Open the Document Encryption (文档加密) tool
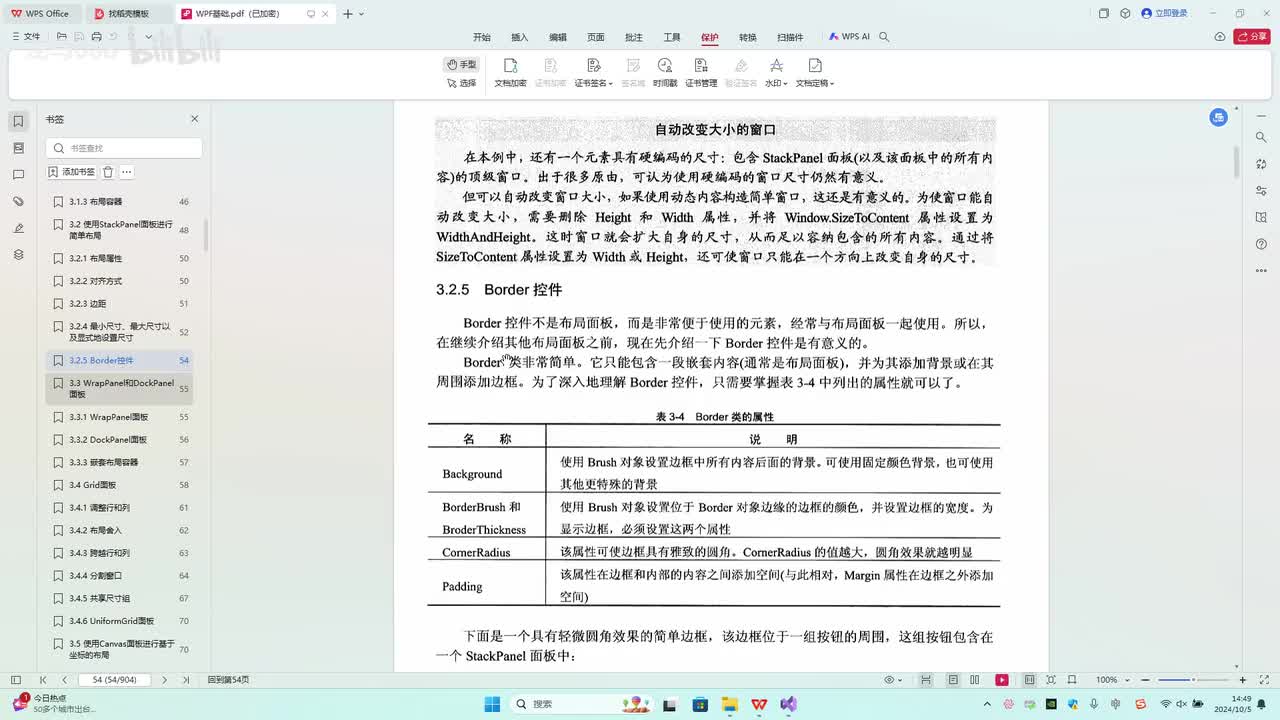Screen dimensions: 1280x720 pyautogui.click(x=510, y=73)
